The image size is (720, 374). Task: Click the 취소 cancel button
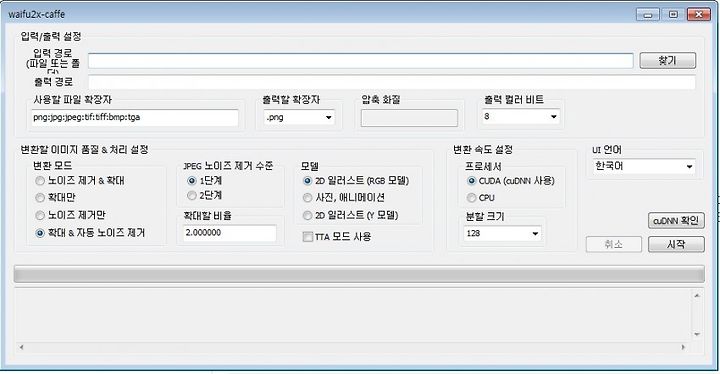click(614, 244)
